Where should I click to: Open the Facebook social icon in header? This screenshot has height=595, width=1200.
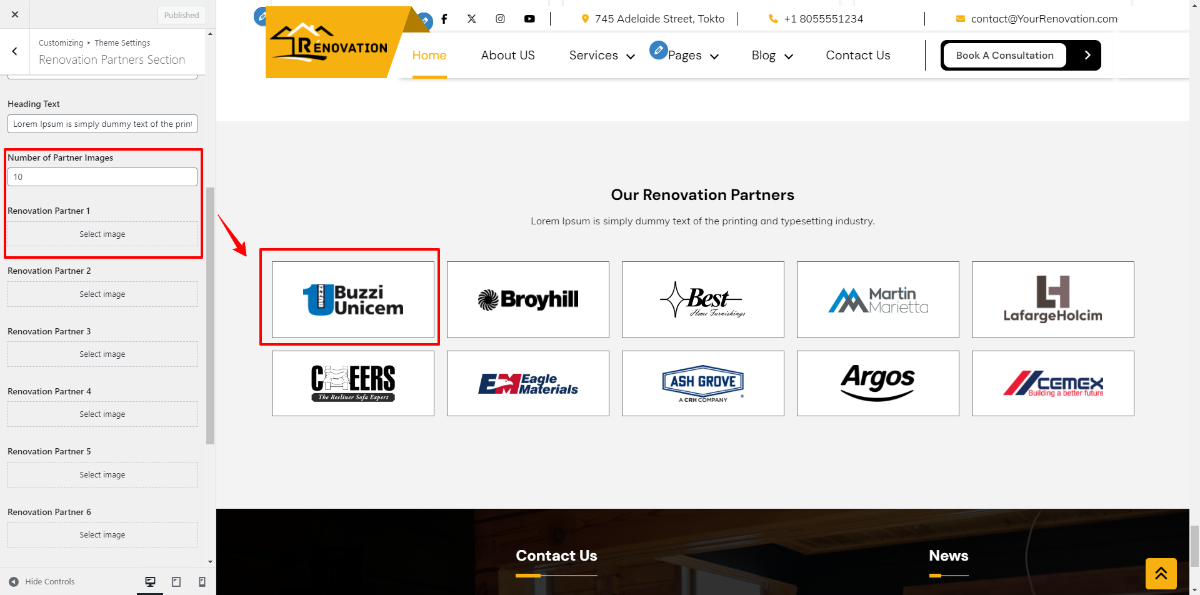click(444, 19)
